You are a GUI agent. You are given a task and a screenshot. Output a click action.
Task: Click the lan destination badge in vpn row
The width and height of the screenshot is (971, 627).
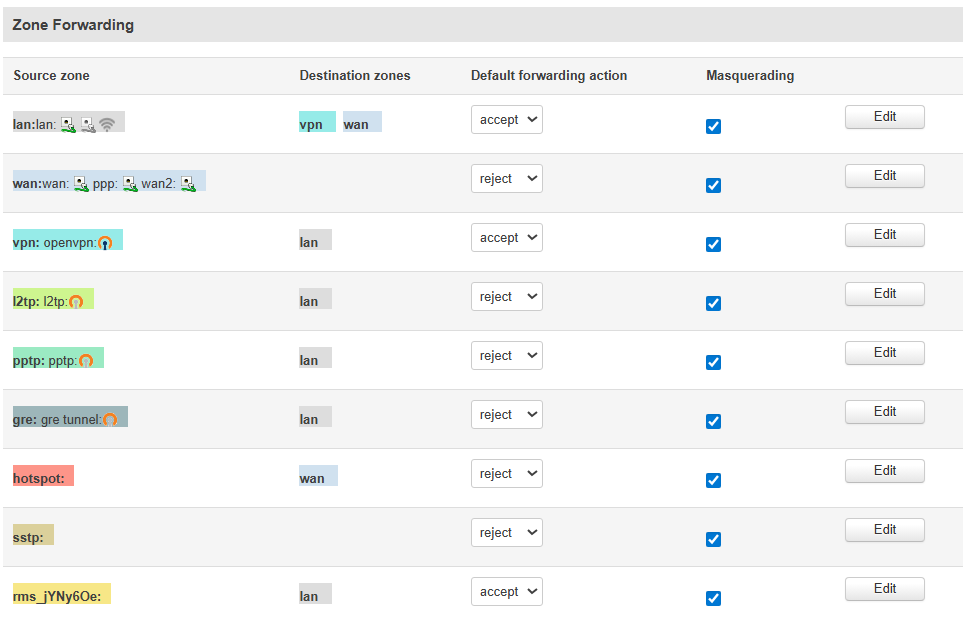pyautogui.click(x=315, y=240)
